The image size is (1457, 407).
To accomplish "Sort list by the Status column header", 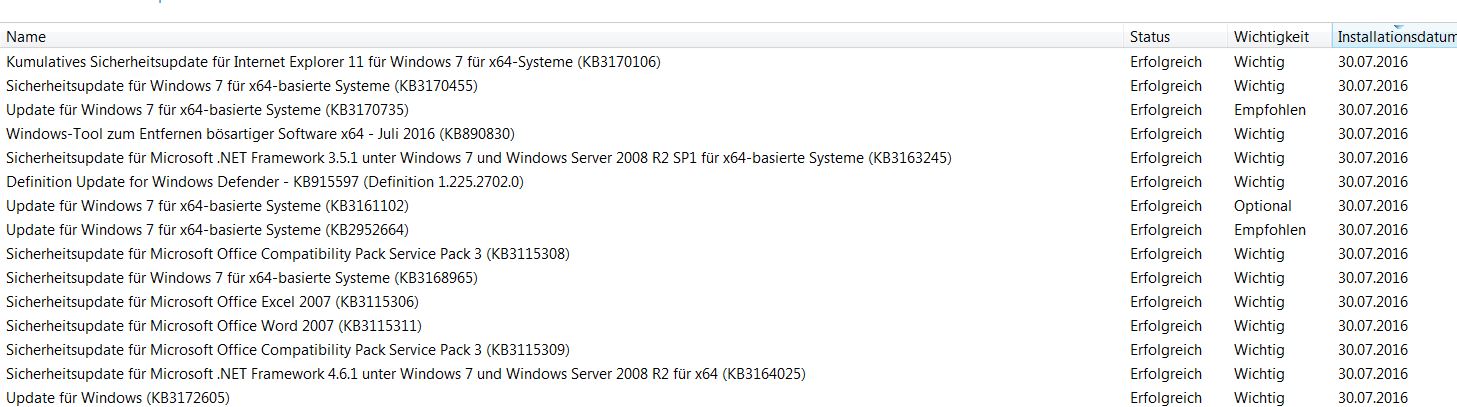I will click(x=1149, y=37).
